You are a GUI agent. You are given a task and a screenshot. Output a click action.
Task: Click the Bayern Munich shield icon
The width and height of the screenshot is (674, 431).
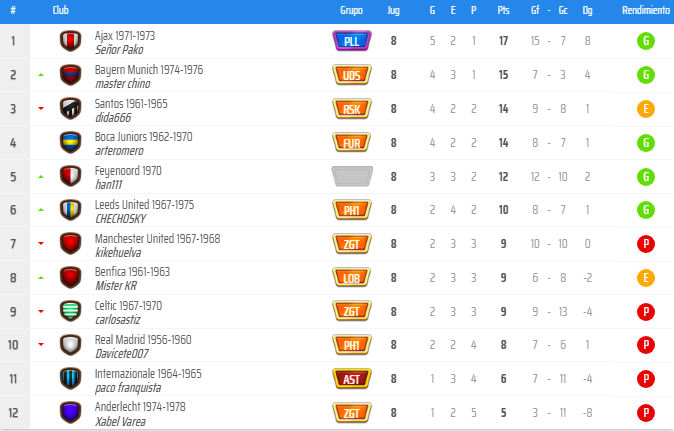(x=70, y=75)
